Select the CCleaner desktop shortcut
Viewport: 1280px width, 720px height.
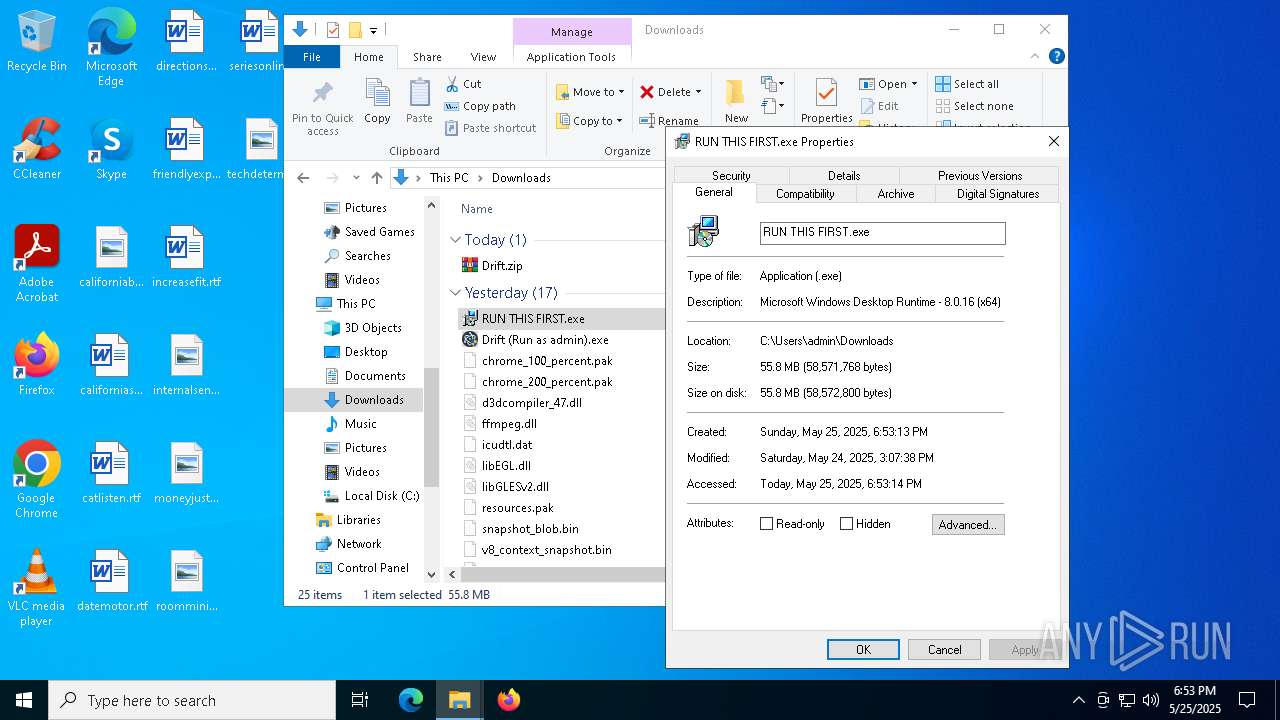click(x=37, y=149)
